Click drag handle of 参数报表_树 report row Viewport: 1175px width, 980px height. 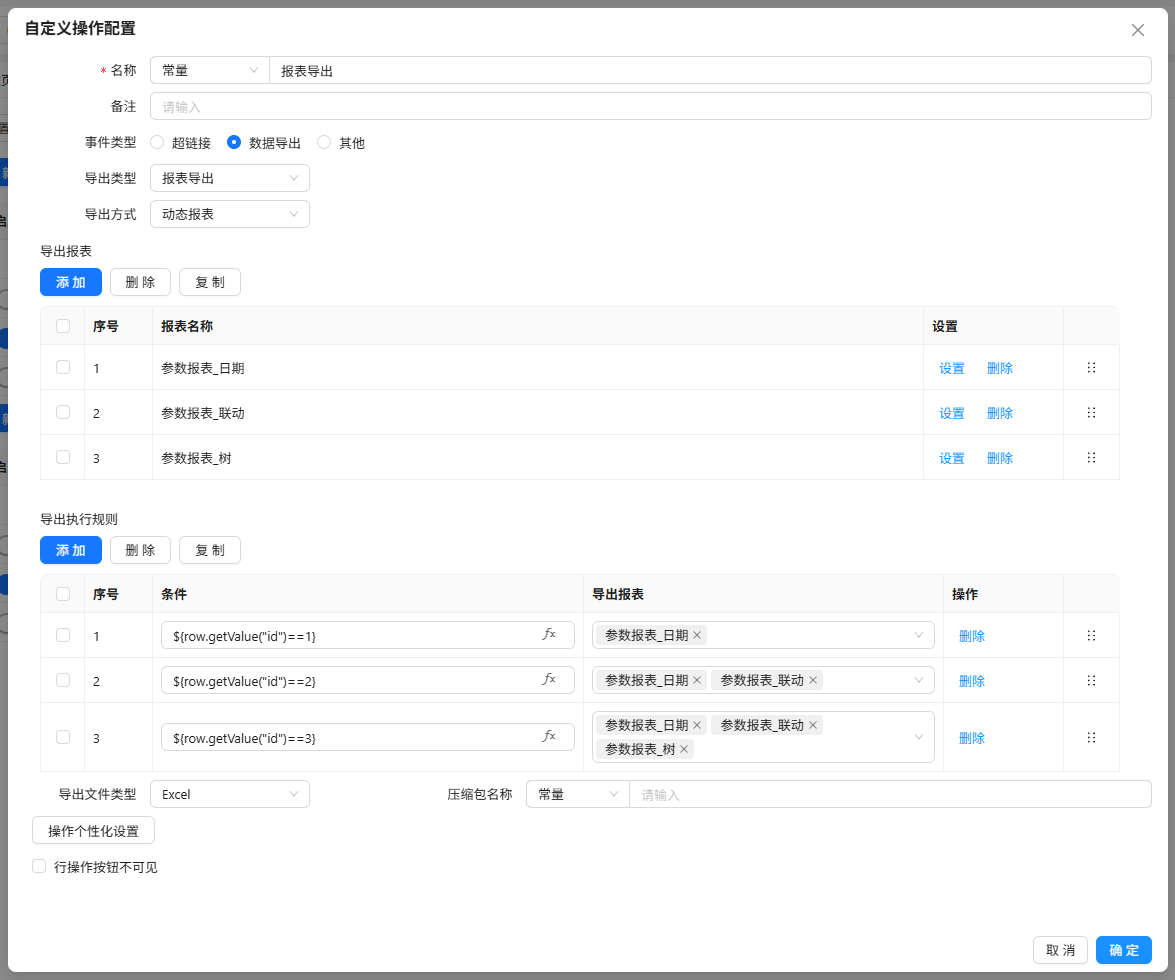coord(1091,457)
